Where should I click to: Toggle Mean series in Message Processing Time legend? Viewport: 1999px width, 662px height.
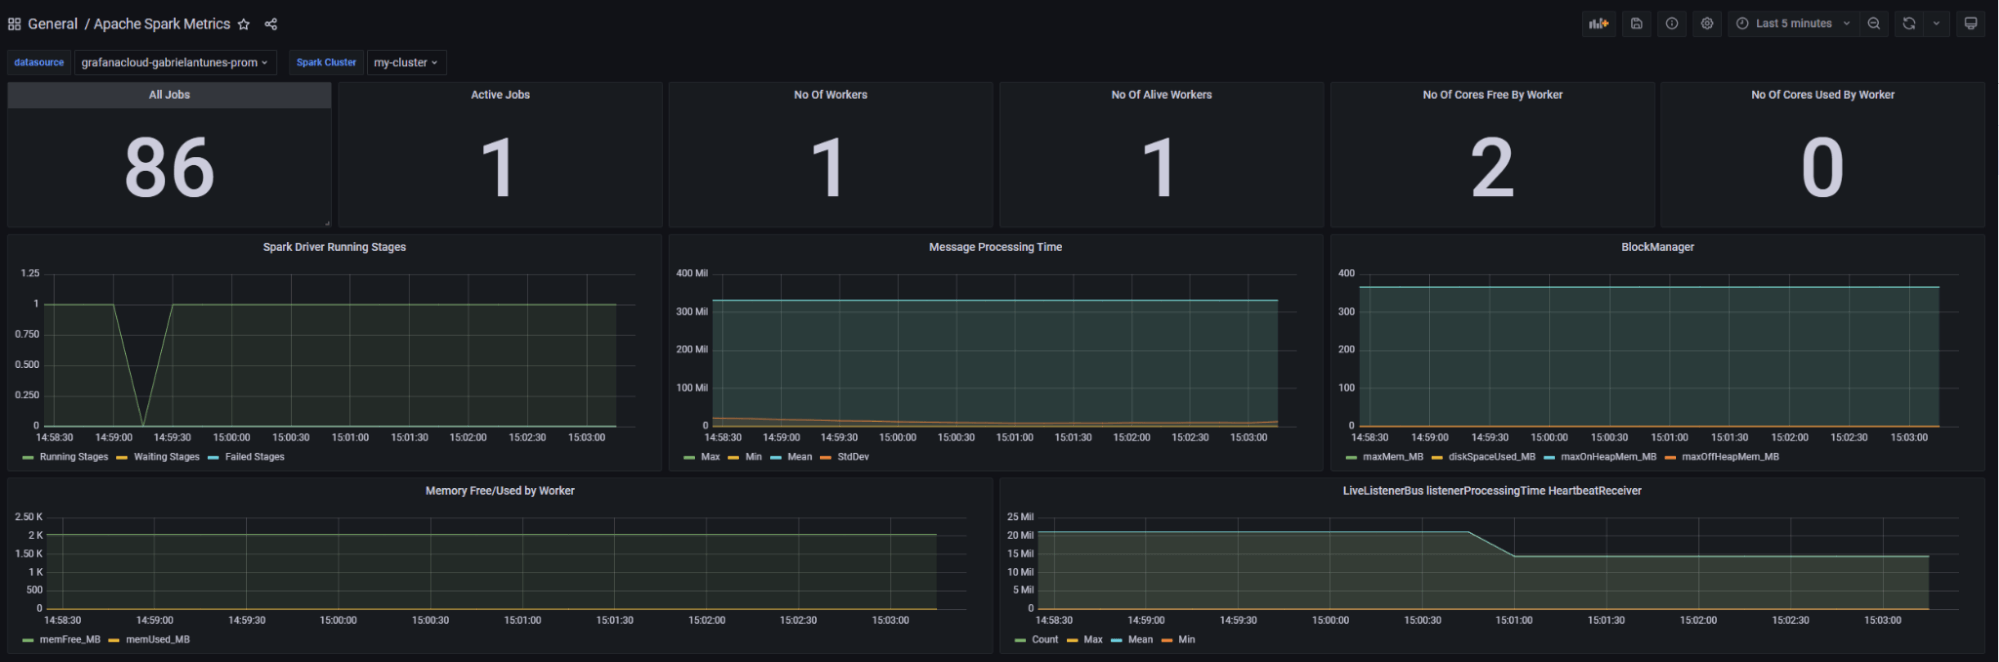tap(799, 457)
